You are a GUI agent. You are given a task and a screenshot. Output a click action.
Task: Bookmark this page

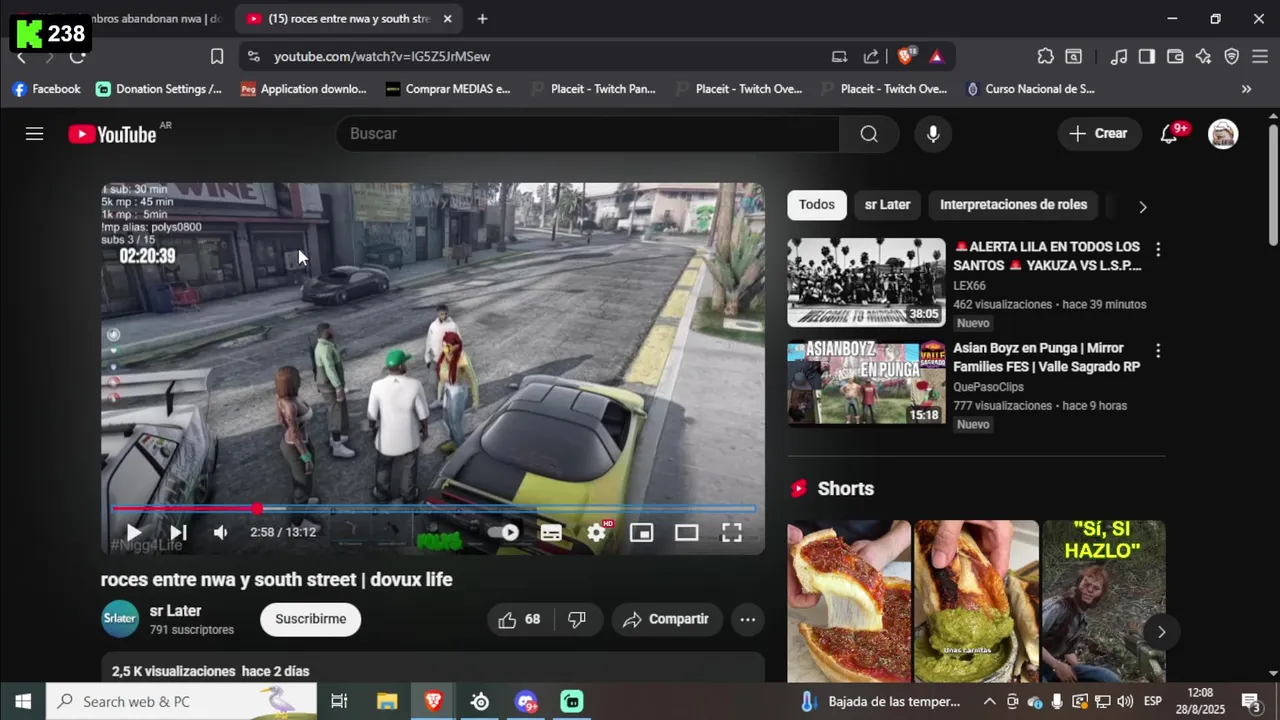point(217,57)
